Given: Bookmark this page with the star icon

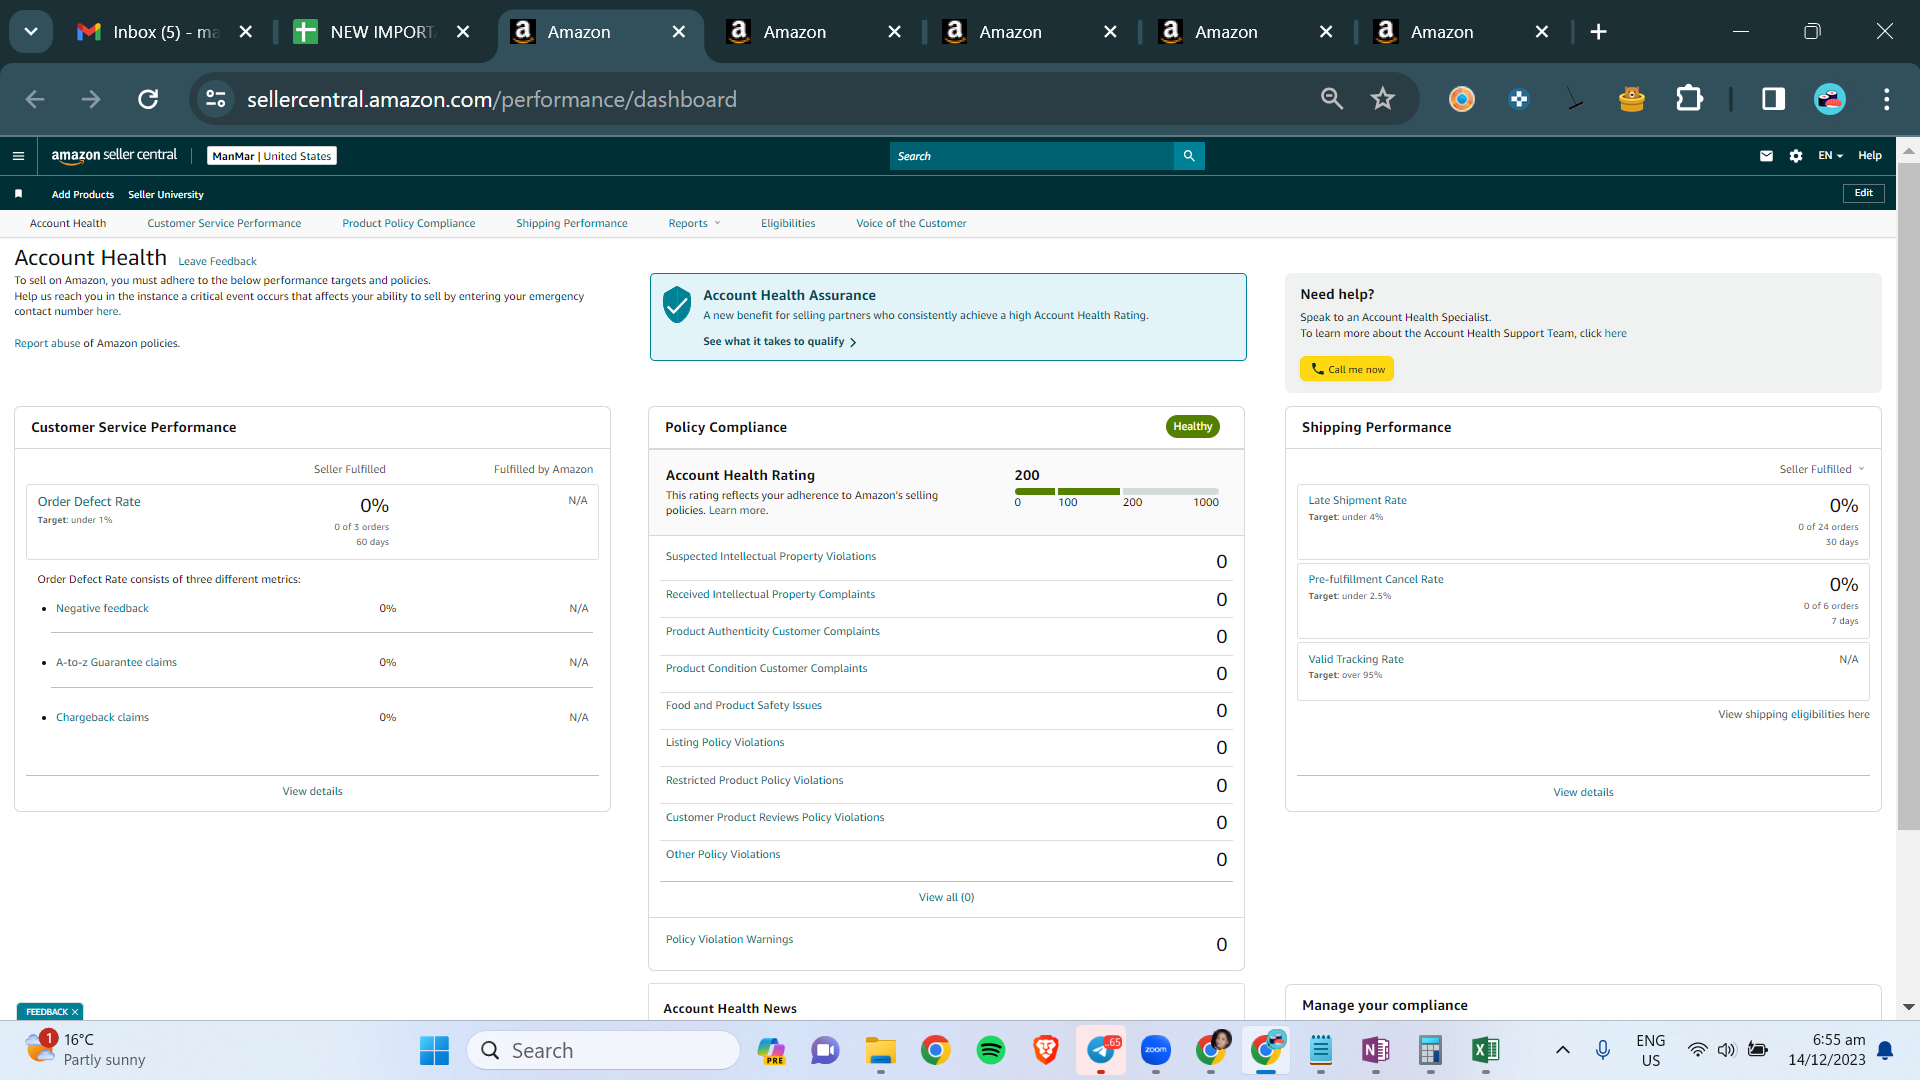Looking at the screenshot, I should (1383, 98).
